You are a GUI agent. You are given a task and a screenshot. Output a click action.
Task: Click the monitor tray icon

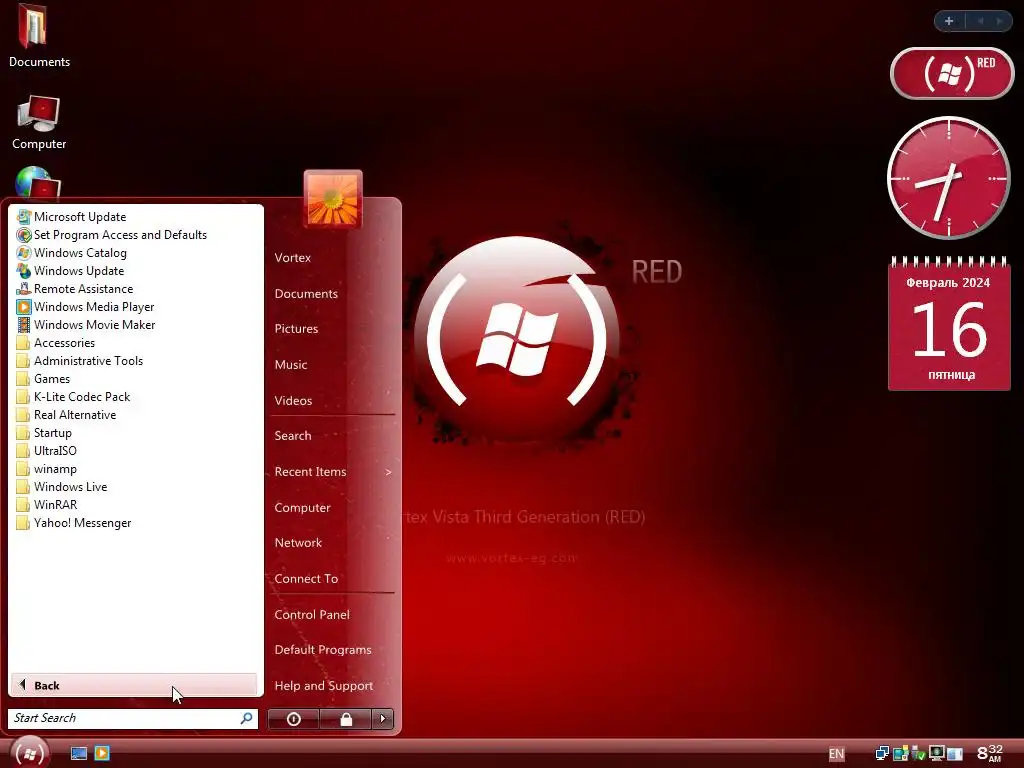[936, 754]
